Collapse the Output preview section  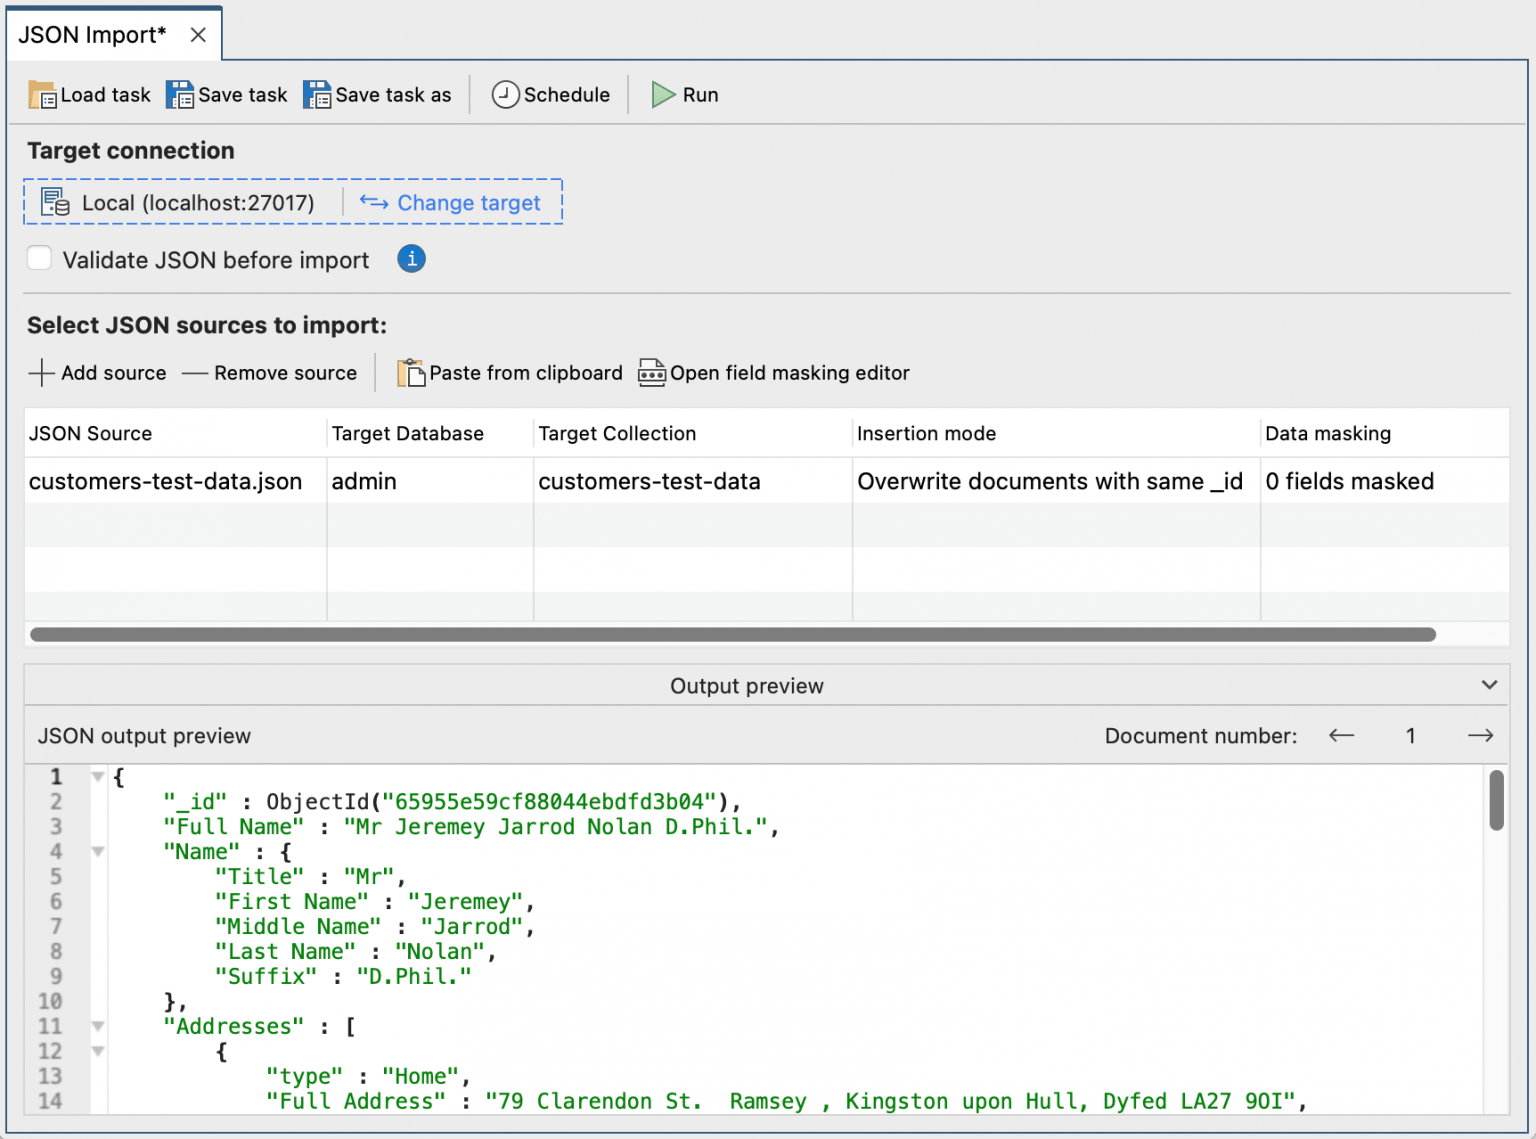(x=1490, y=684)
